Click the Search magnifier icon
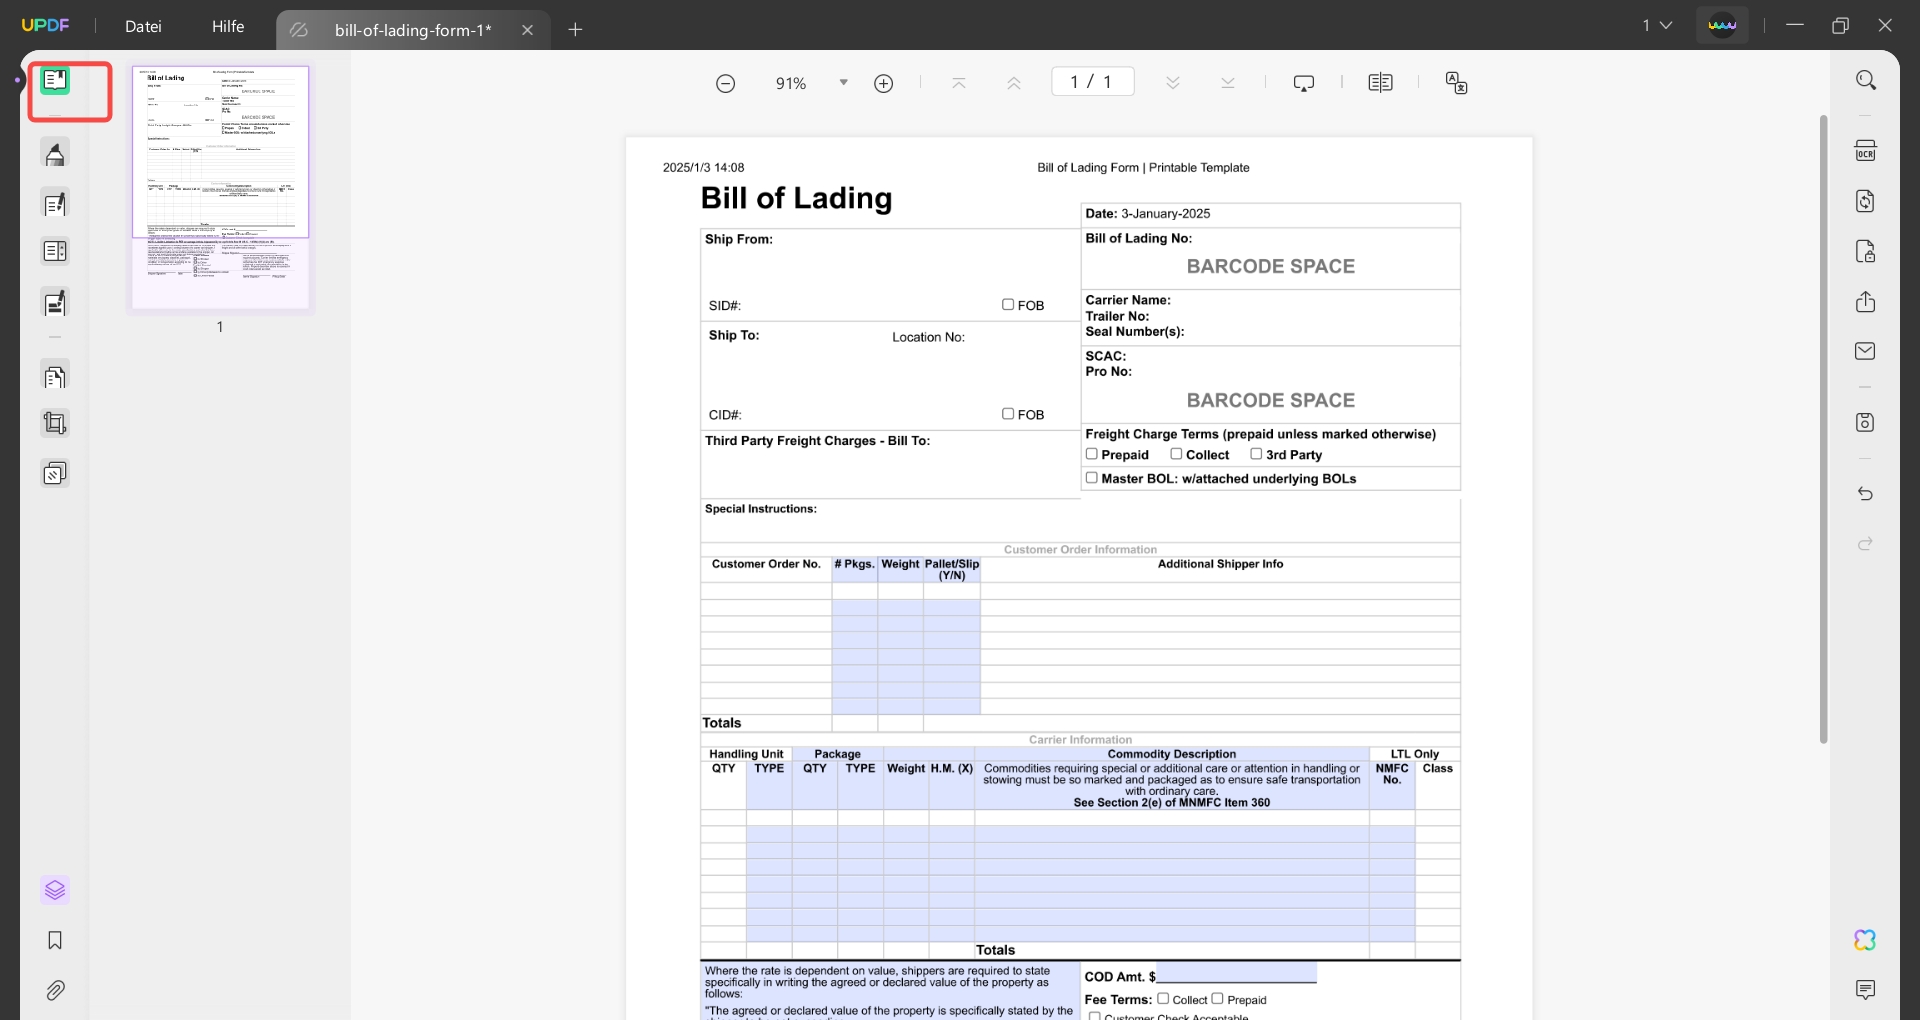This screenshot has width=1920, height=1020. [1866, 80]
